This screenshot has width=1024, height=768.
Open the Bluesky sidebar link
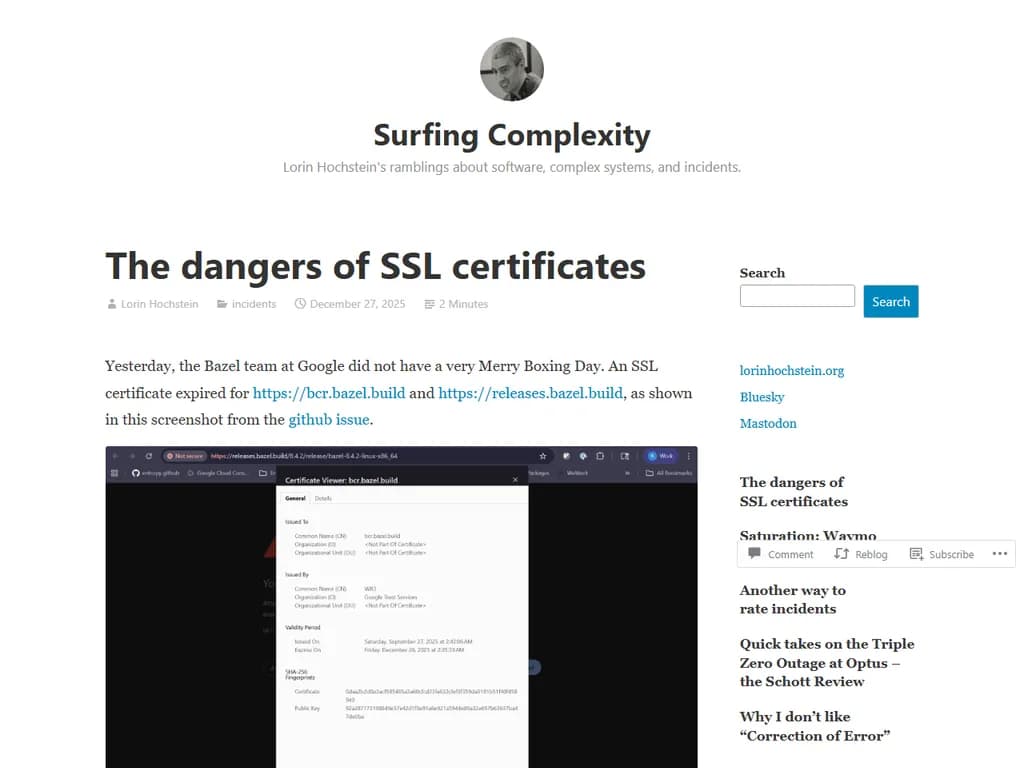pos(761,397)
